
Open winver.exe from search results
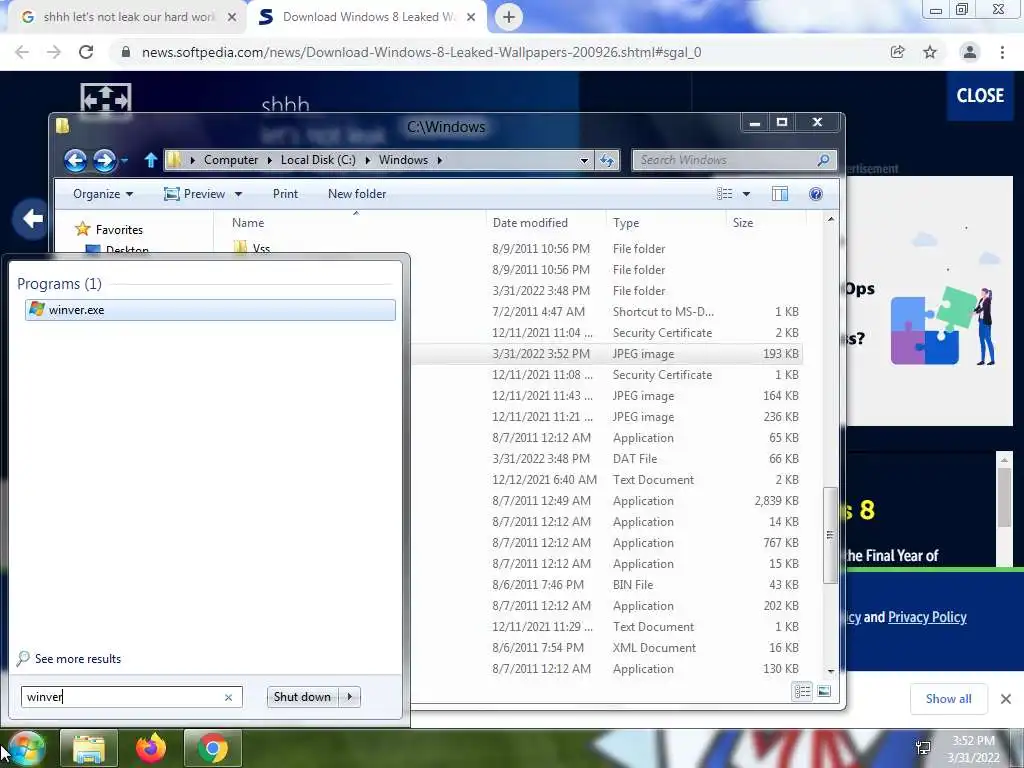210,310
